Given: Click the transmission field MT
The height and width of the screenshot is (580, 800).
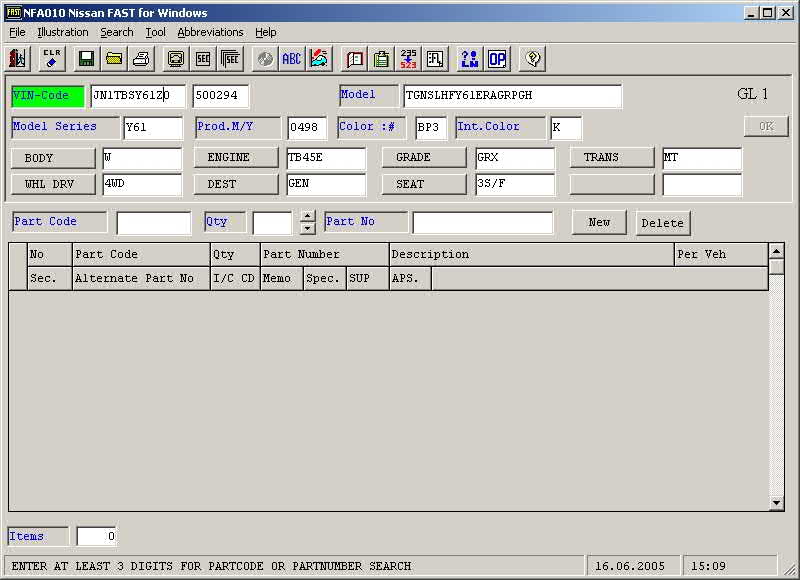Looking at the screenshot, I should point(702,158).
